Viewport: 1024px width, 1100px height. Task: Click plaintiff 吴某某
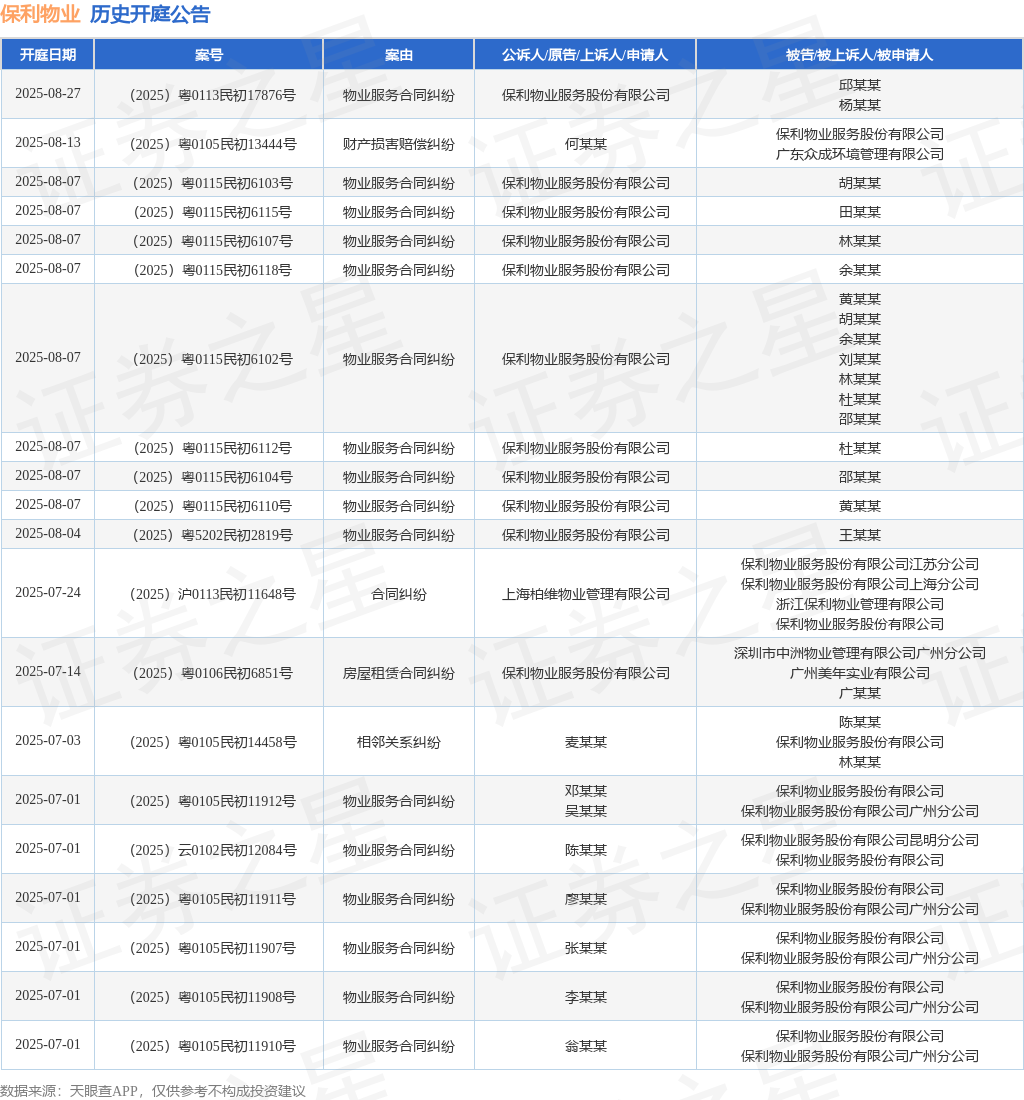(x=586, y=811)
